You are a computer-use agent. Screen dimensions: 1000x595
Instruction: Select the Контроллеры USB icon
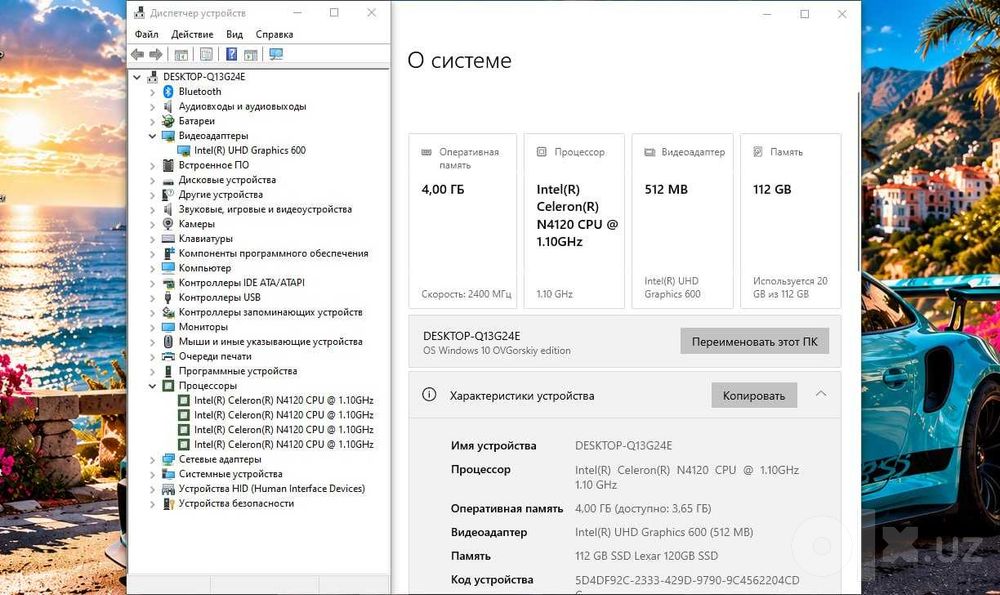168,298
